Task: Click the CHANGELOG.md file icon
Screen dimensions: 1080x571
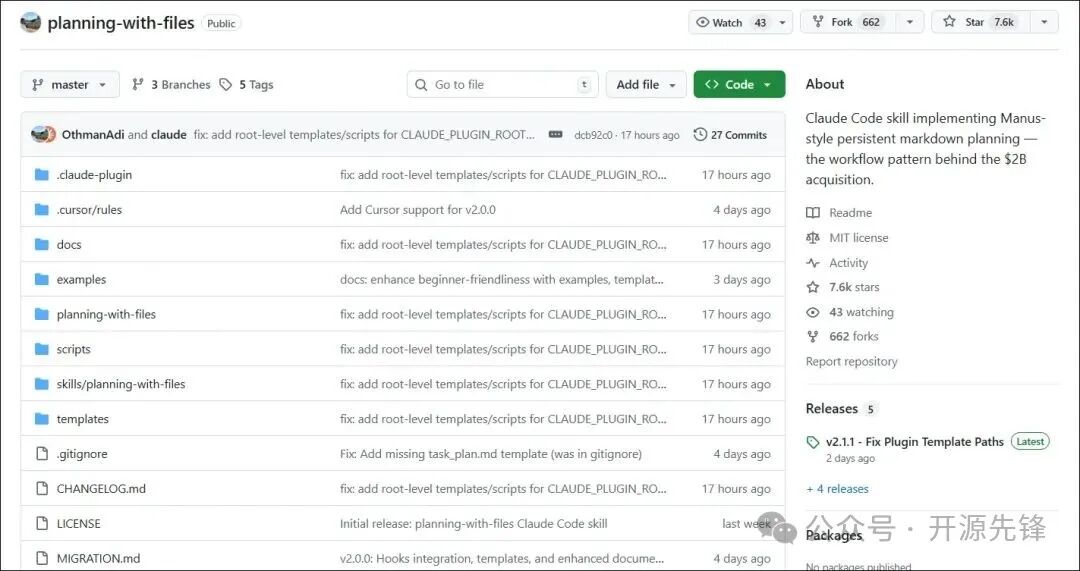Action: tap(42, 488)
